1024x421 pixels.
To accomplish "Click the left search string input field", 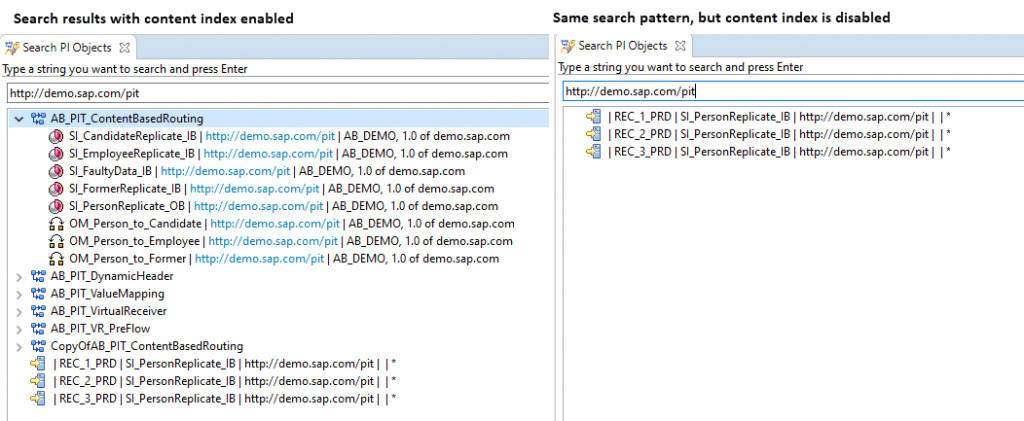I will point(277,93).
